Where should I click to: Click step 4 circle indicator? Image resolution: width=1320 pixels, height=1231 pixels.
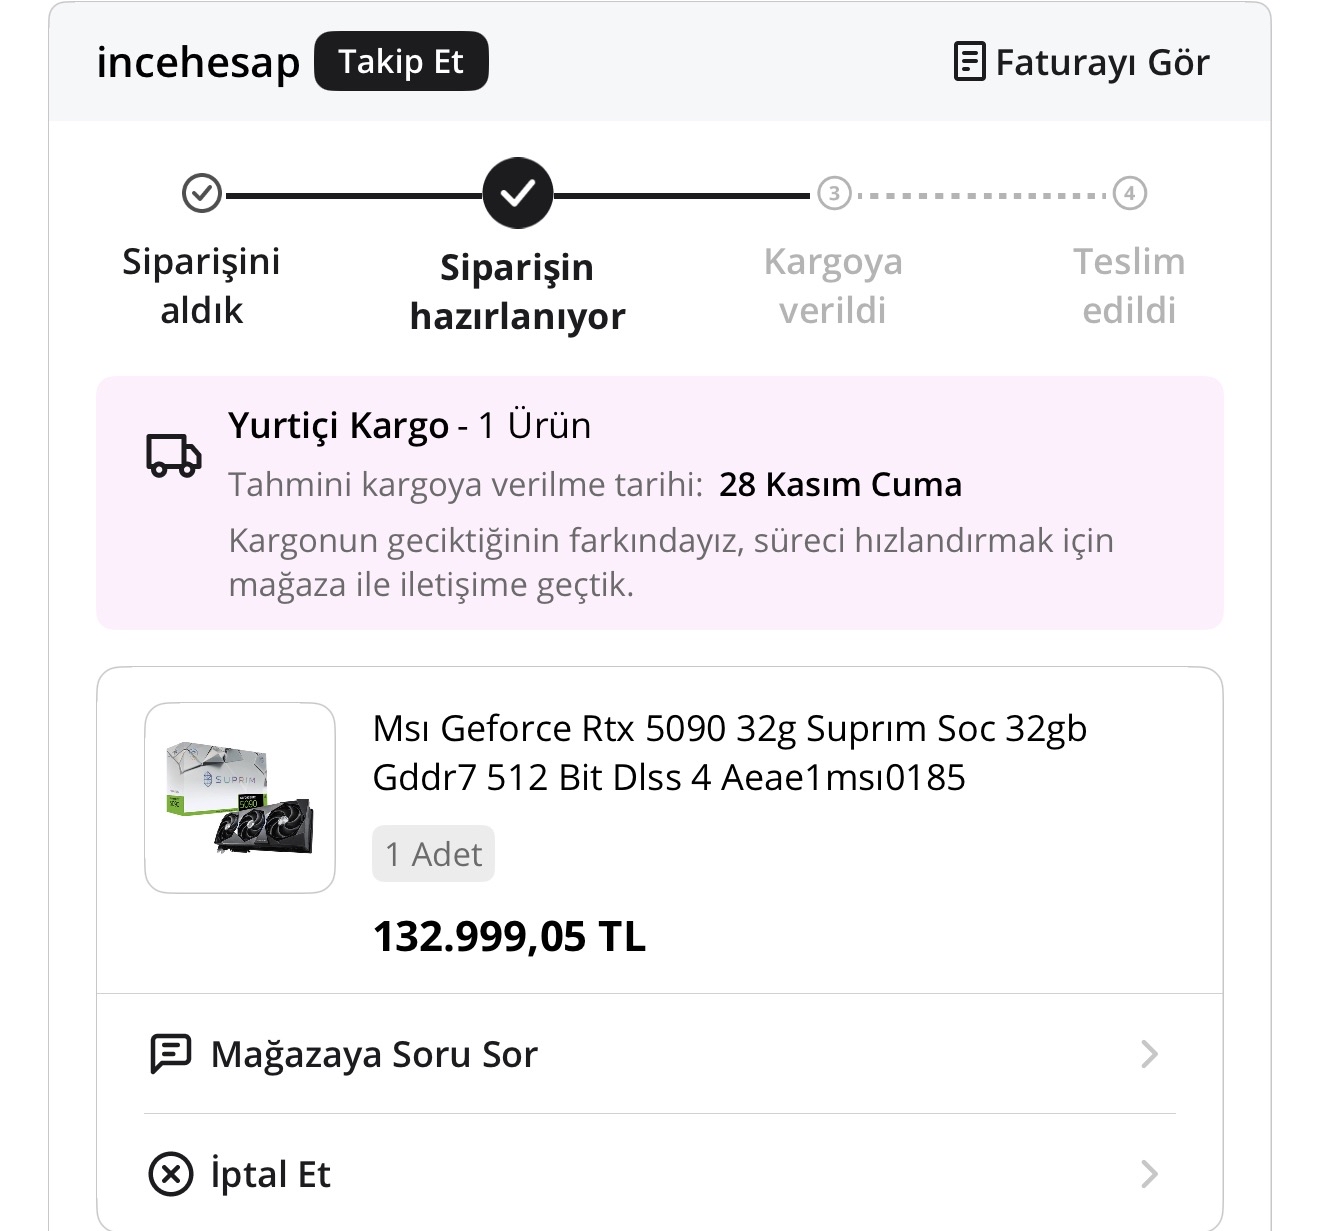[1129, 193]
